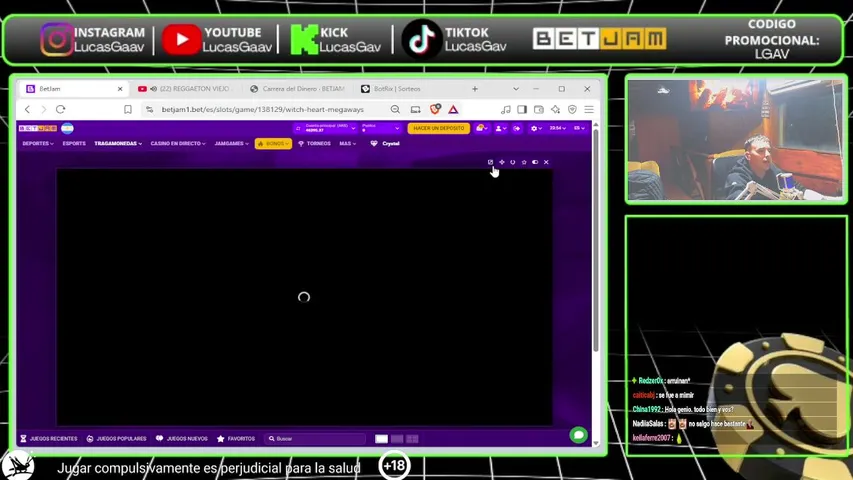Click the browser page vertical scrollbar
Screen dimensions: 853x480
coord(596,239)
